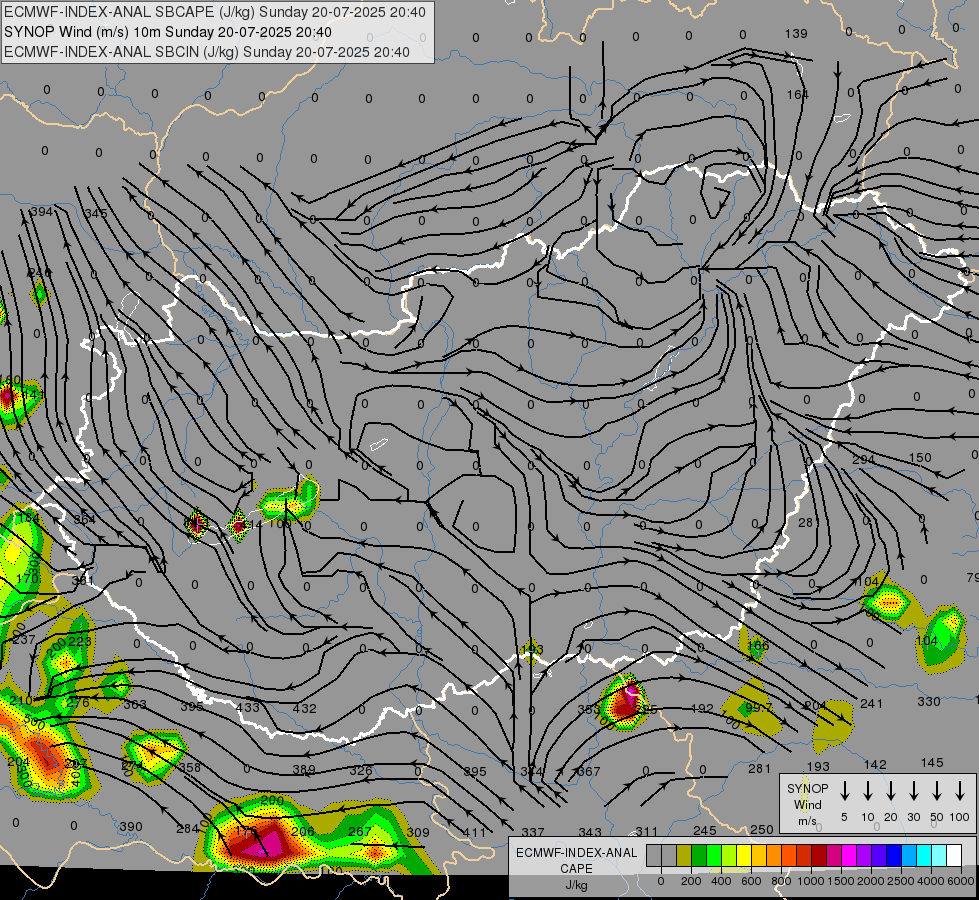Click the map value 367

tap(589, 771)
